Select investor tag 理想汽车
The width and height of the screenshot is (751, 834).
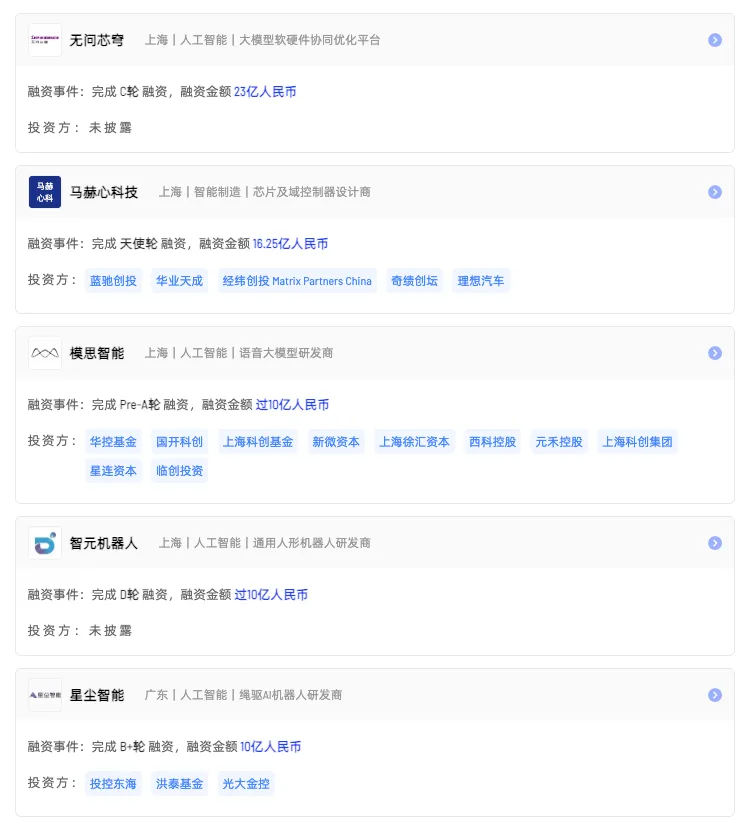click(481, 281)
